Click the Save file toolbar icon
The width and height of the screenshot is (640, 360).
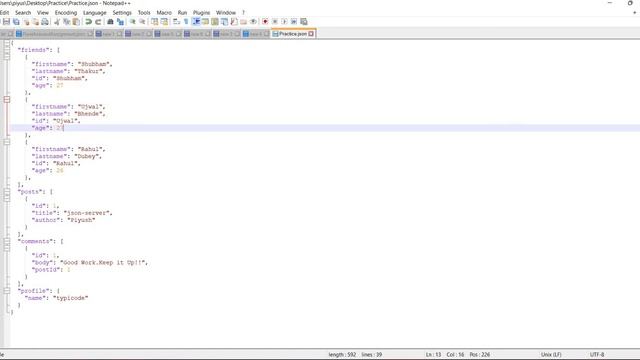[6, 21]
